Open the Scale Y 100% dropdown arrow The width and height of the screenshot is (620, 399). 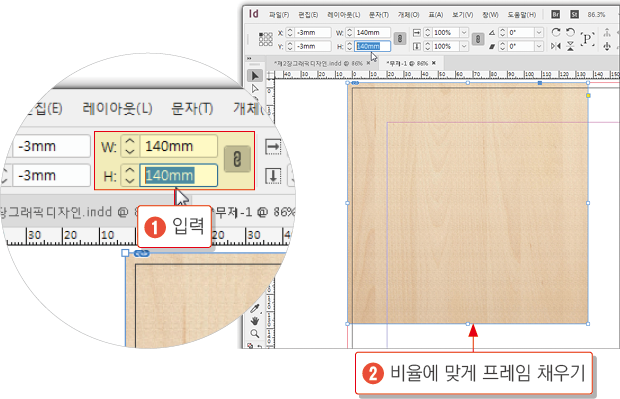click(464, 46)
